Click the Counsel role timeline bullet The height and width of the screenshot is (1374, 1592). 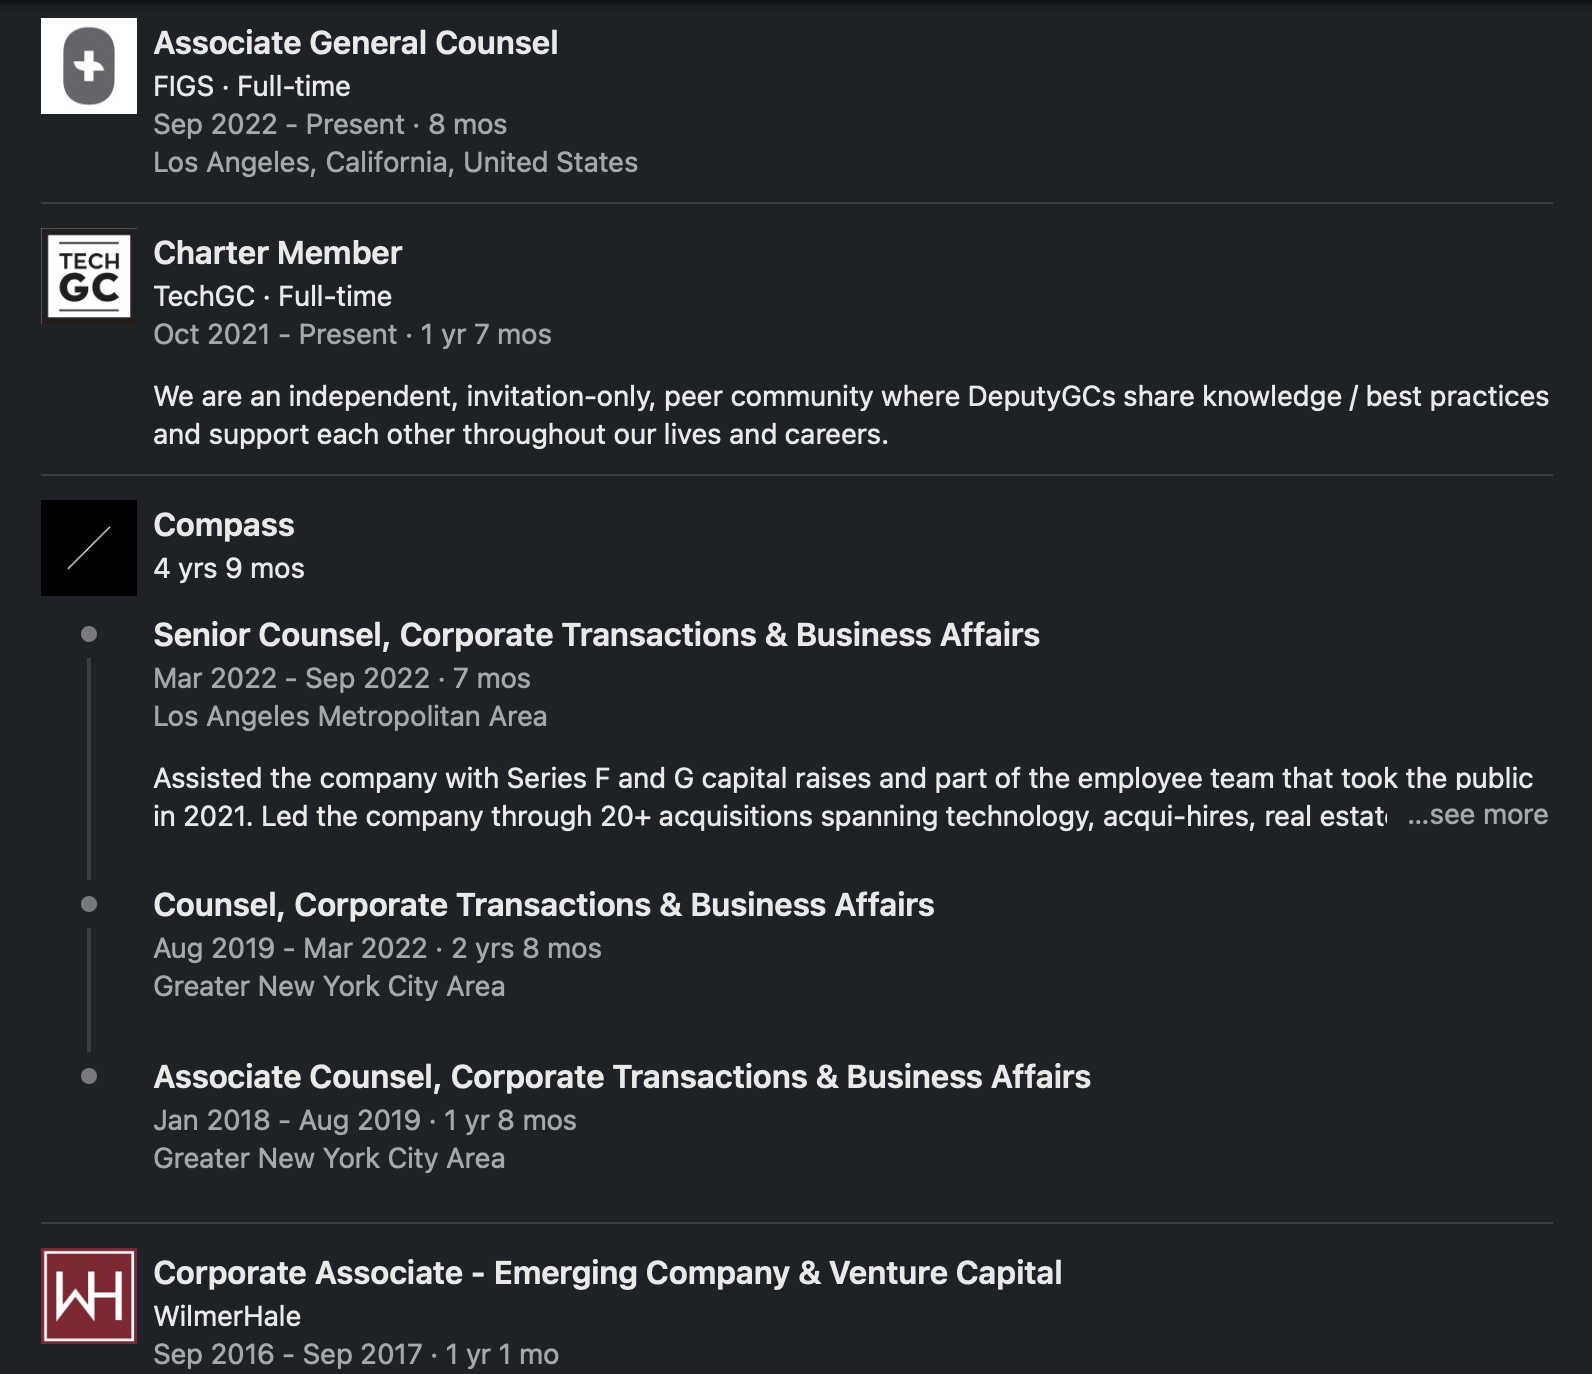89,904
